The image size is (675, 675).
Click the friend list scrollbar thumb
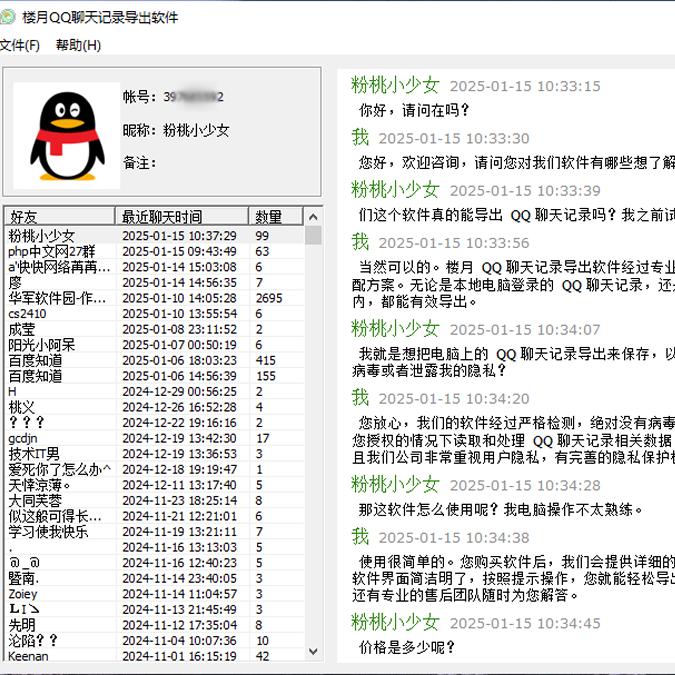click(313, 235)
